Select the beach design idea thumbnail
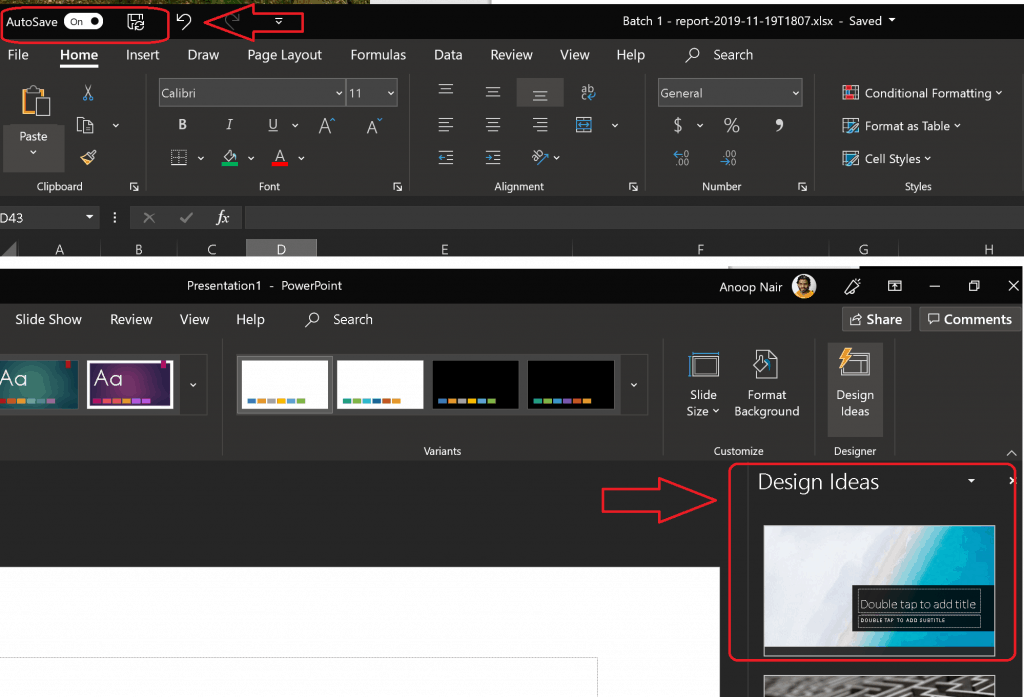 879,590
